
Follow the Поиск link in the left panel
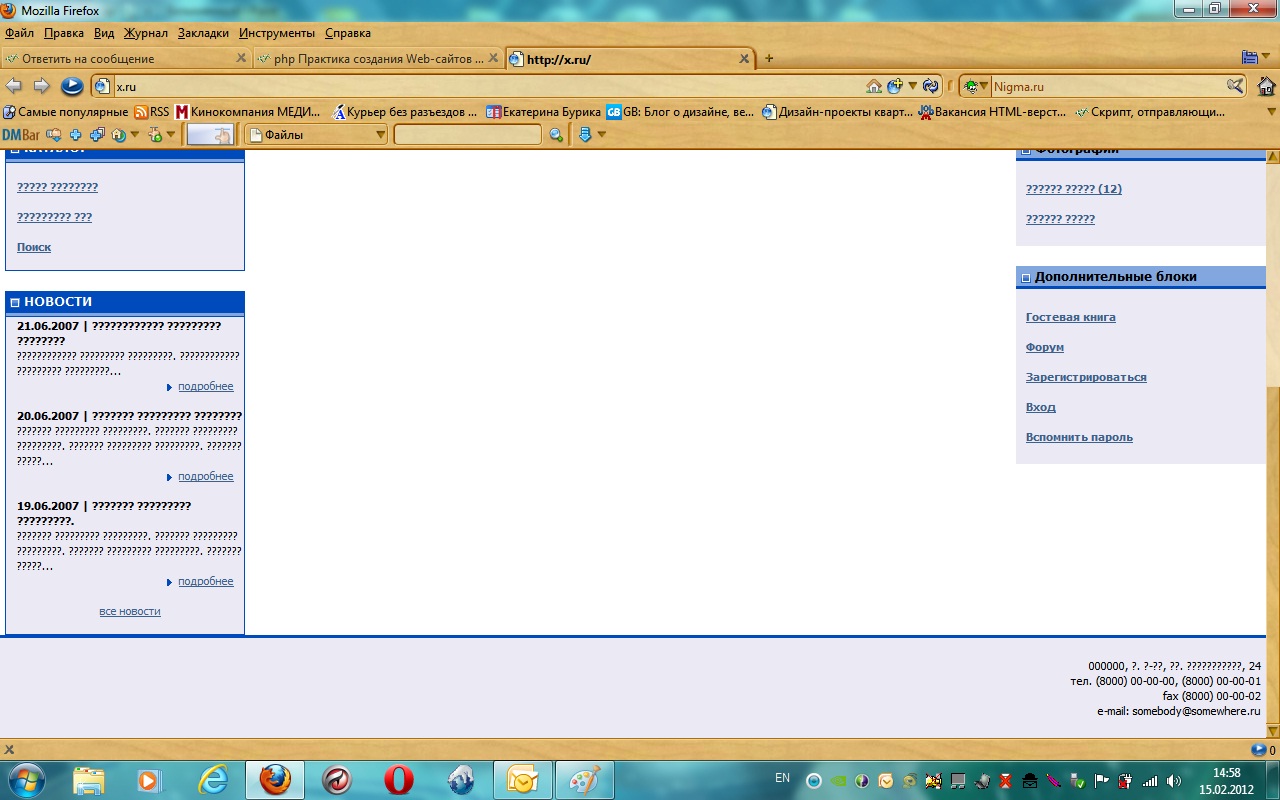[x=34, y=247]
